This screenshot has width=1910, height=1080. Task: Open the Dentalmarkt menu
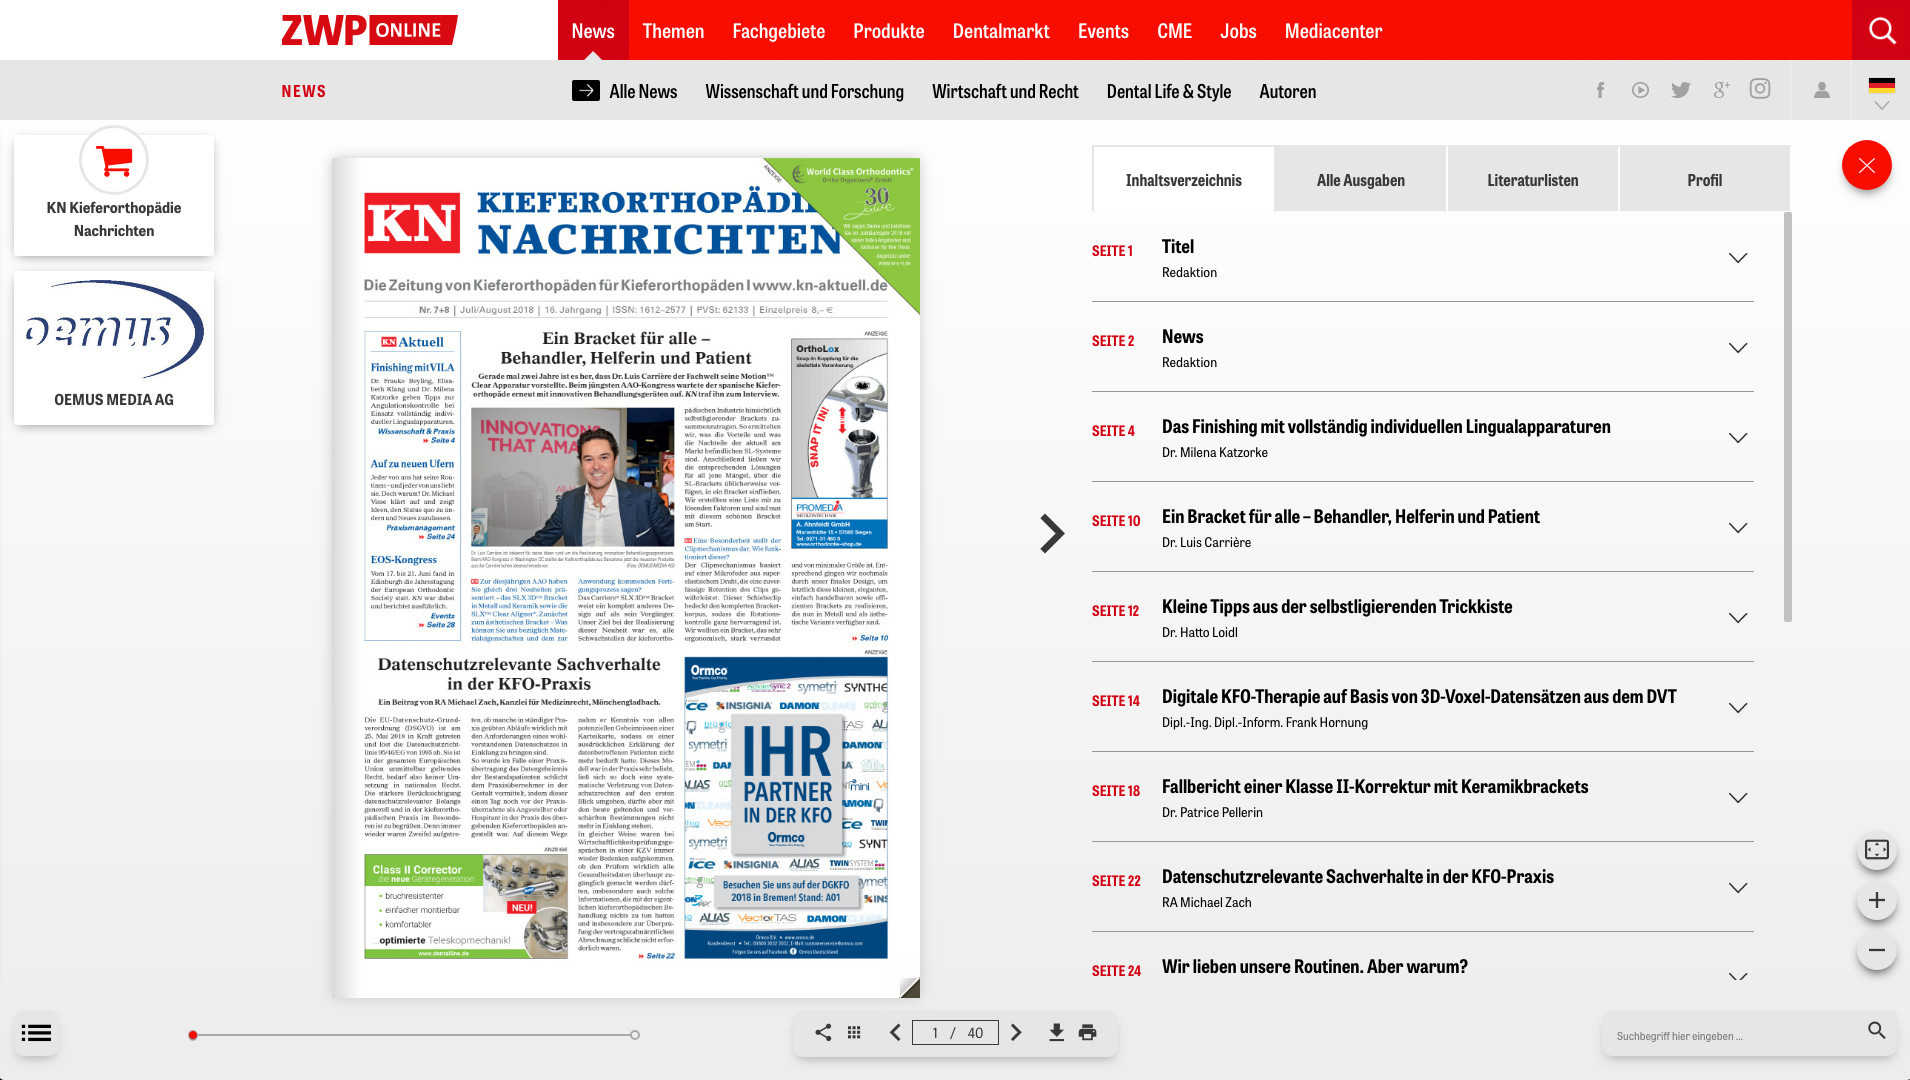tap(1001, 30)
